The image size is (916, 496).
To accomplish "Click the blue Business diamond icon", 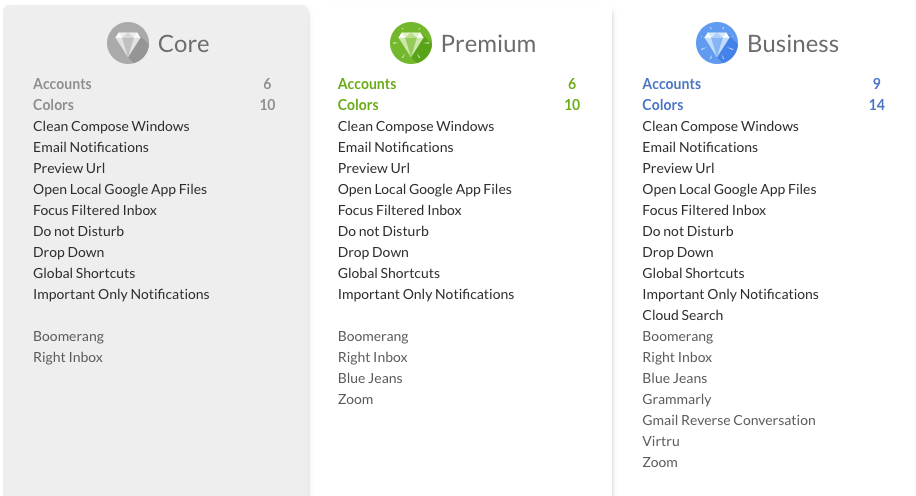I will (717, 44).
